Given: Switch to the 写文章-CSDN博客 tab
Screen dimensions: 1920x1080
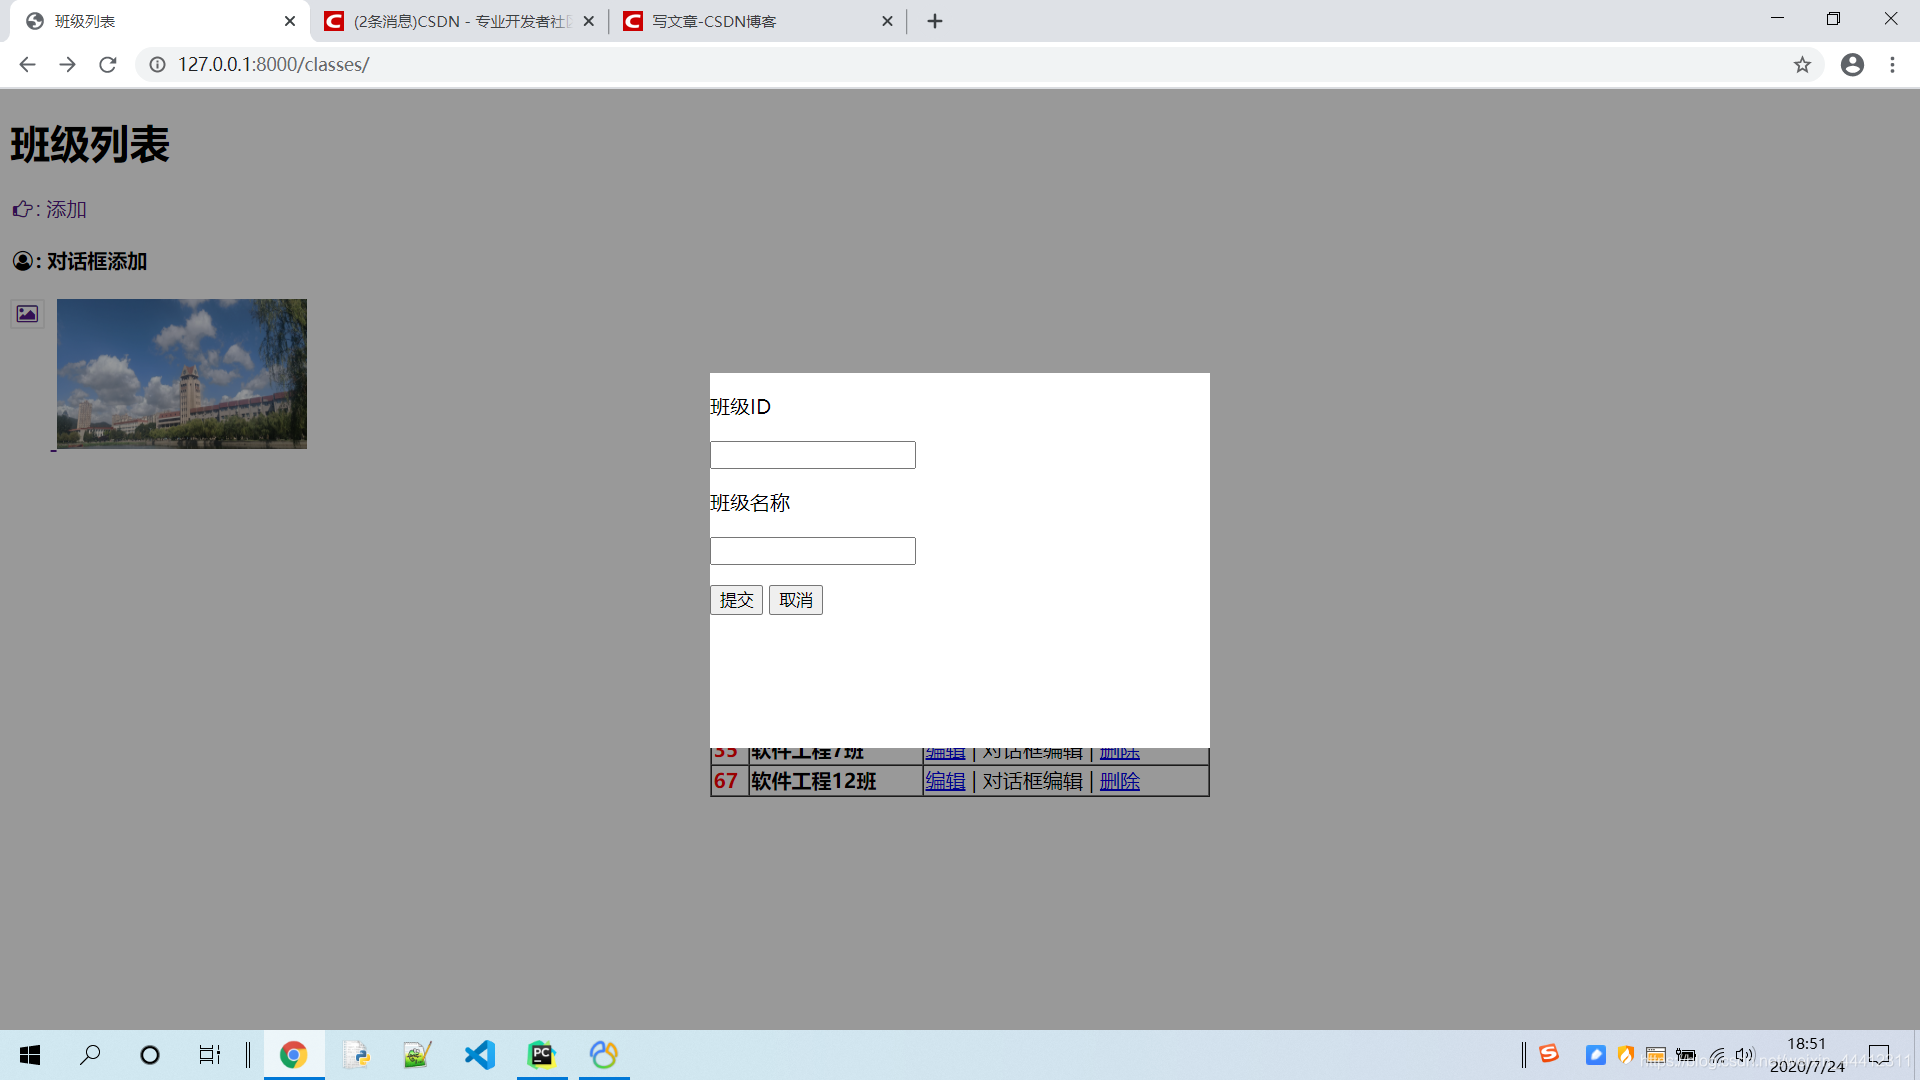Looking at the screenshot, I should click(758, 21).
